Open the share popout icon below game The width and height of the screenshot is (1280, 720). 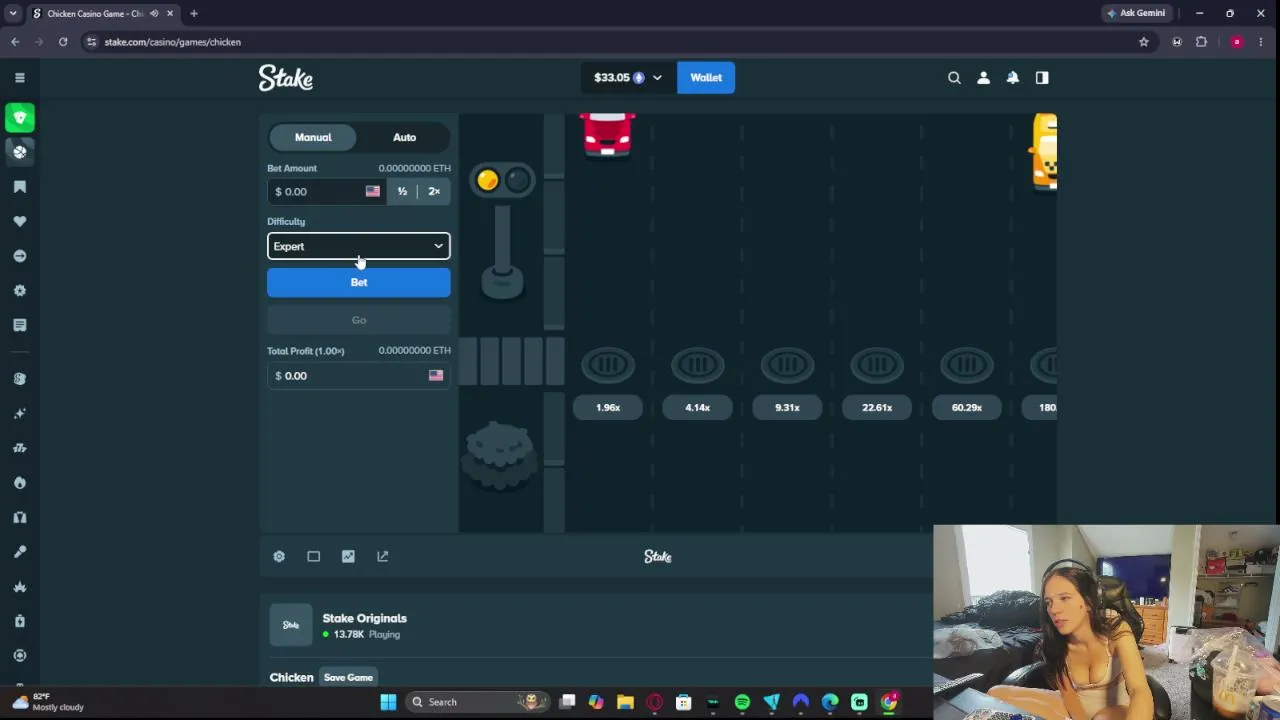point(383,556)
